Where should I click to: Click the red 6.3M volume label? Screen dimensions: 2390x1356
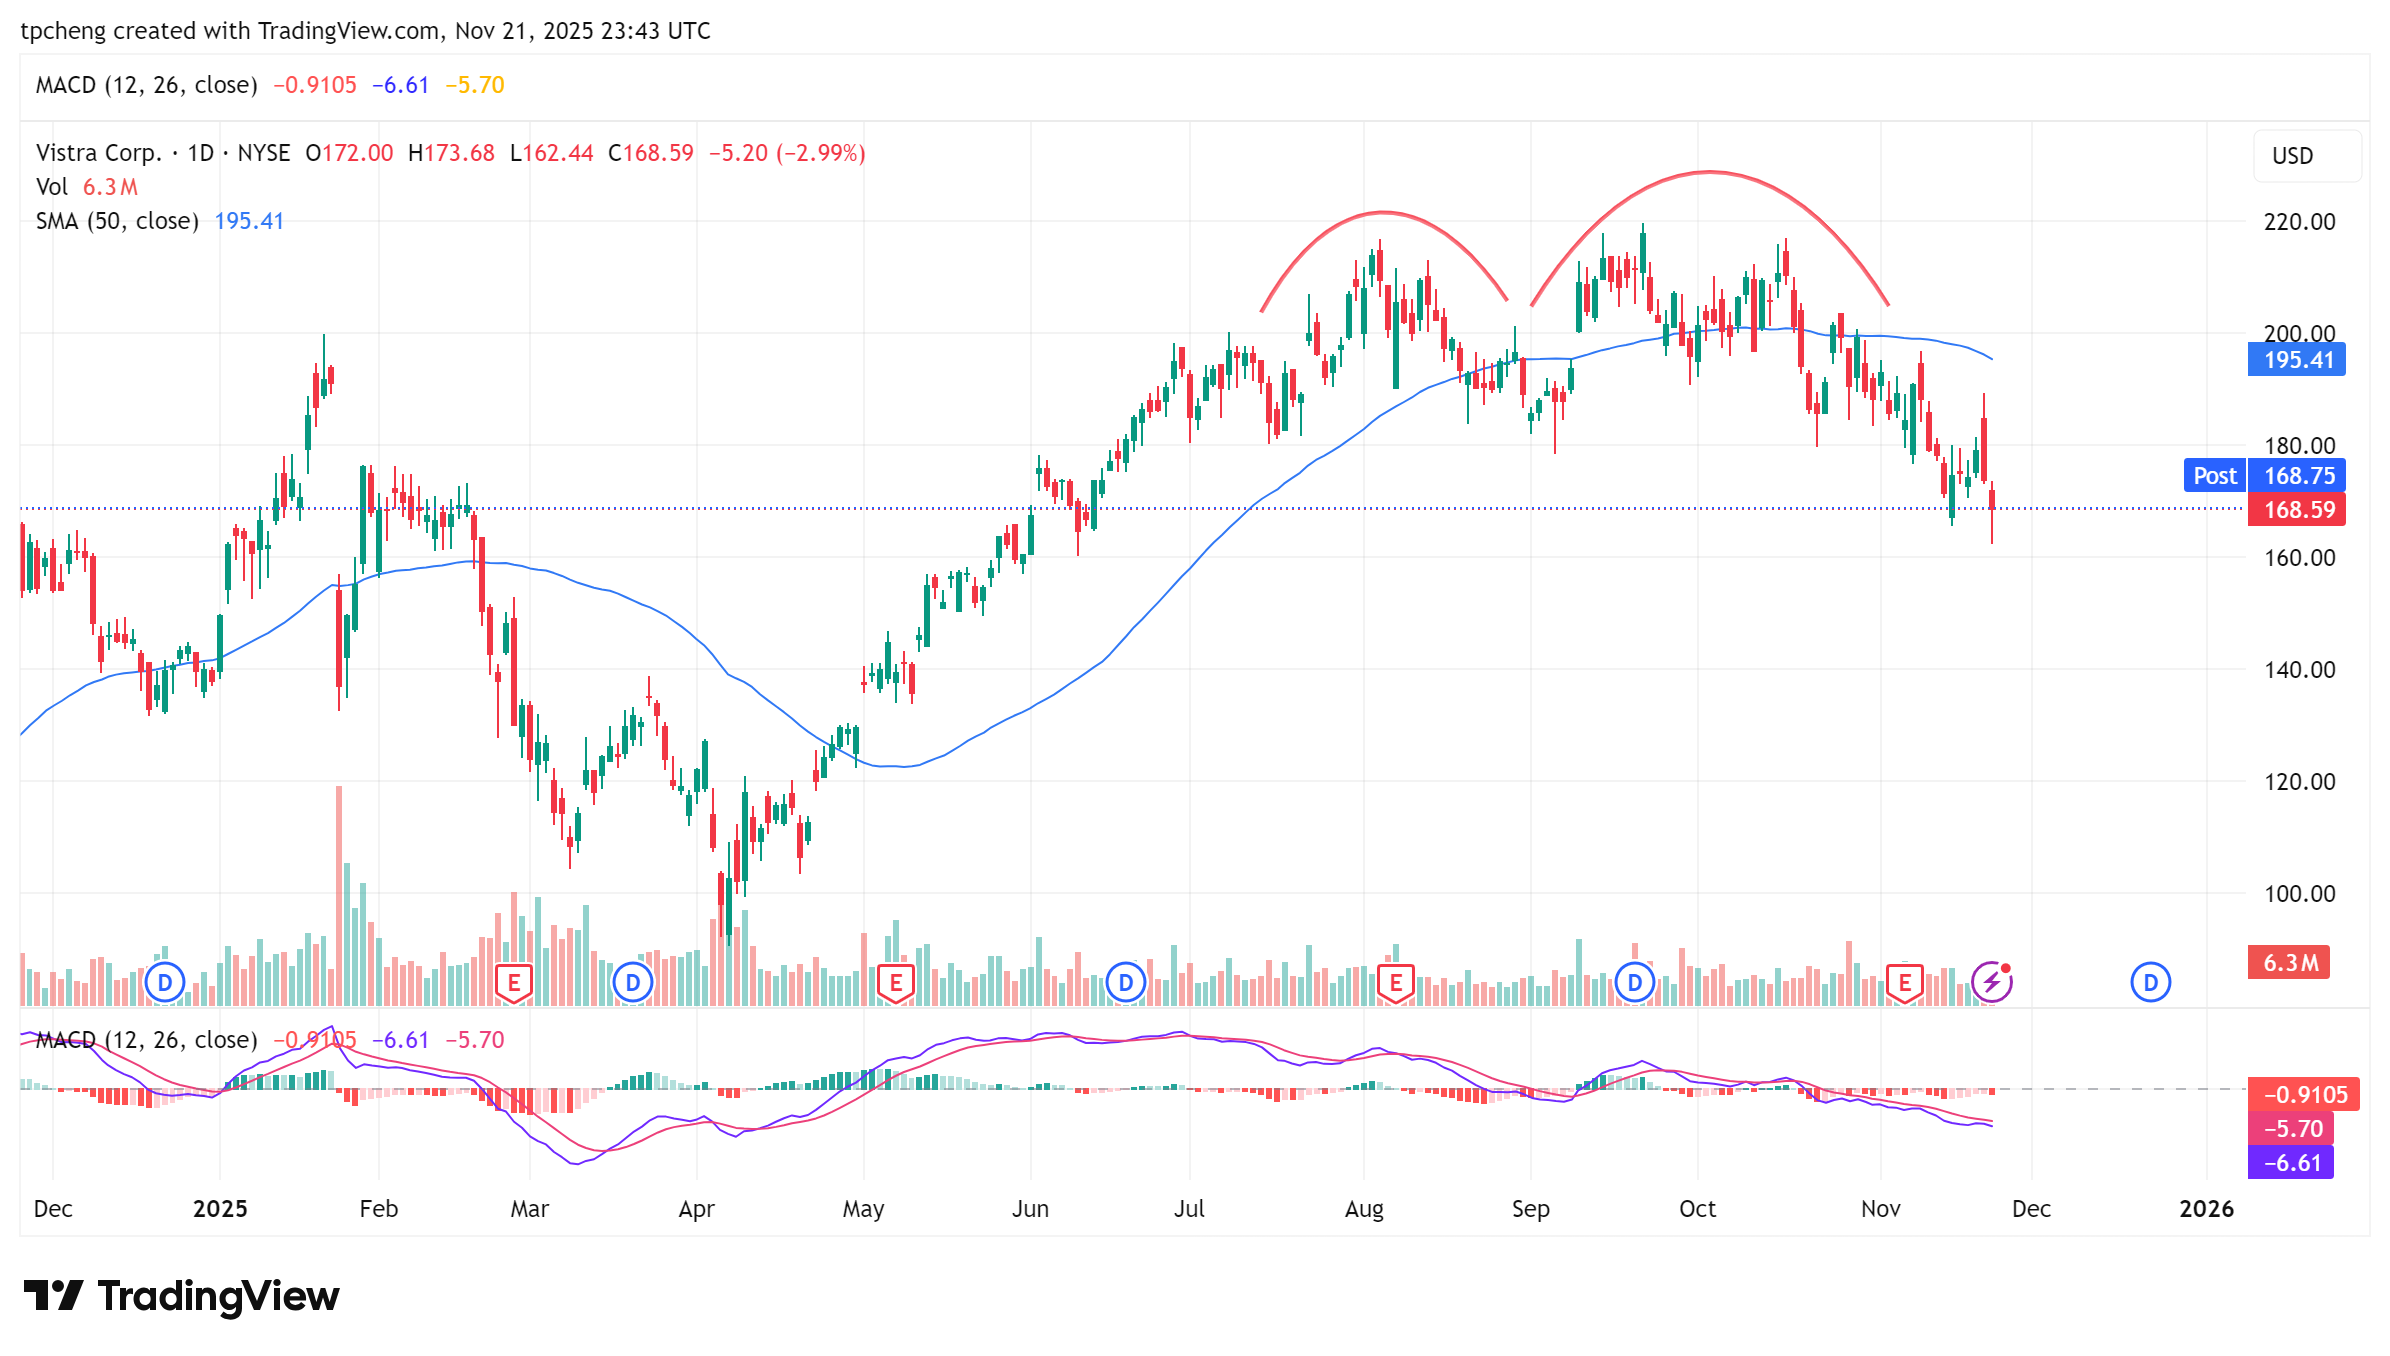2289,962
